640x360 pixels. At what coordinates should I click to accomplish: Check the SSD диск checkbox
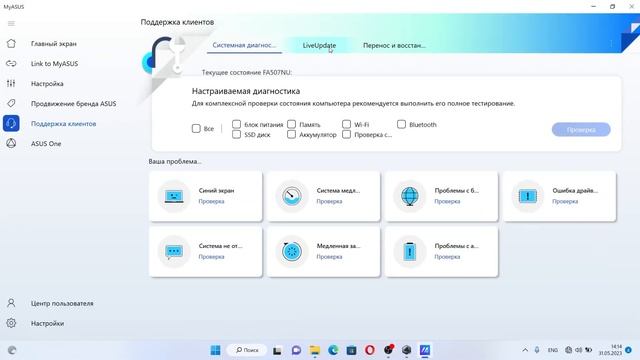(236, 134)
